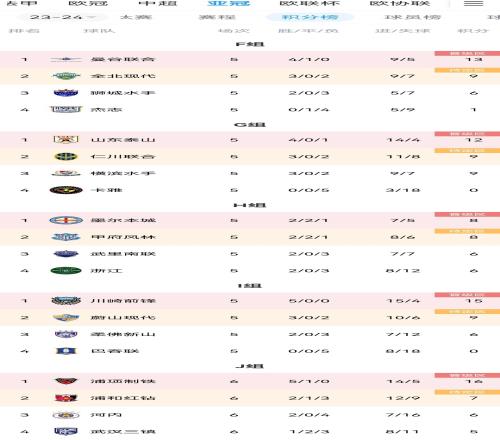500x440 pixels.
Task: Click 甲府风林 team logo
Action: (66, 237)
